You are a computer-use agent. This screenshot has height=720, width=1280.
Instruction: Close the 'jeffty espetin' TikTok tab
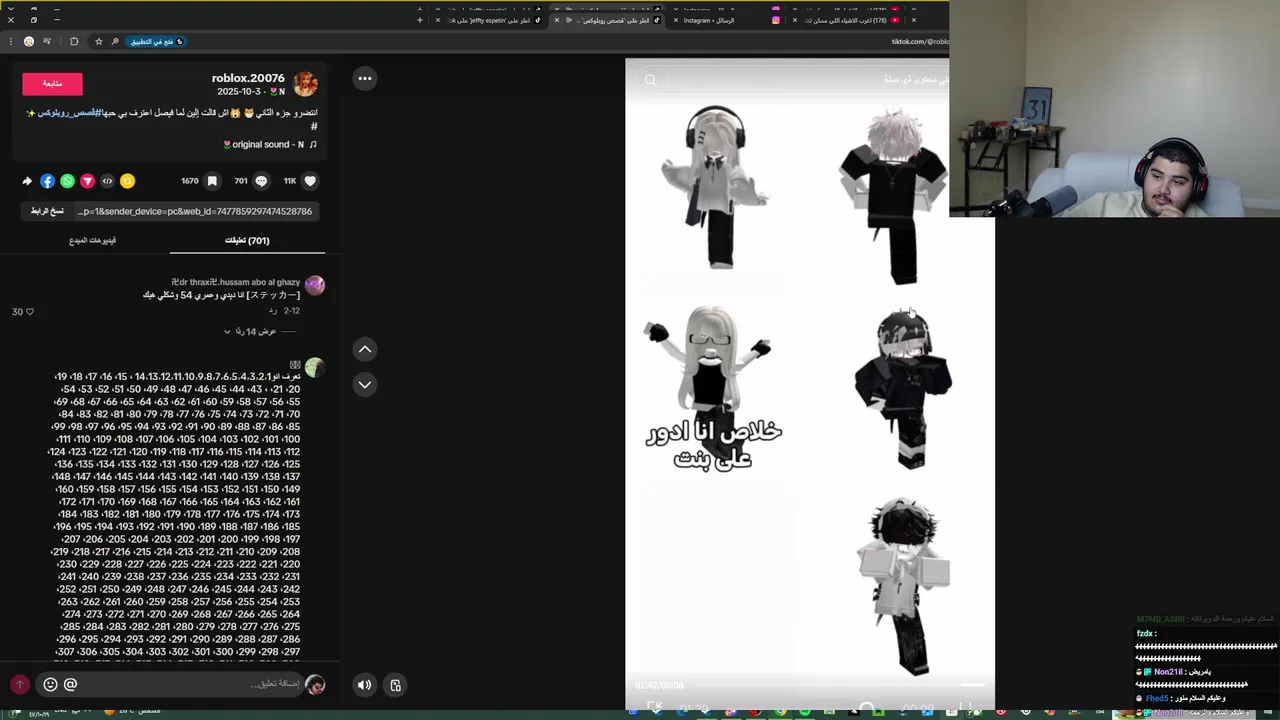pos(438,20)
